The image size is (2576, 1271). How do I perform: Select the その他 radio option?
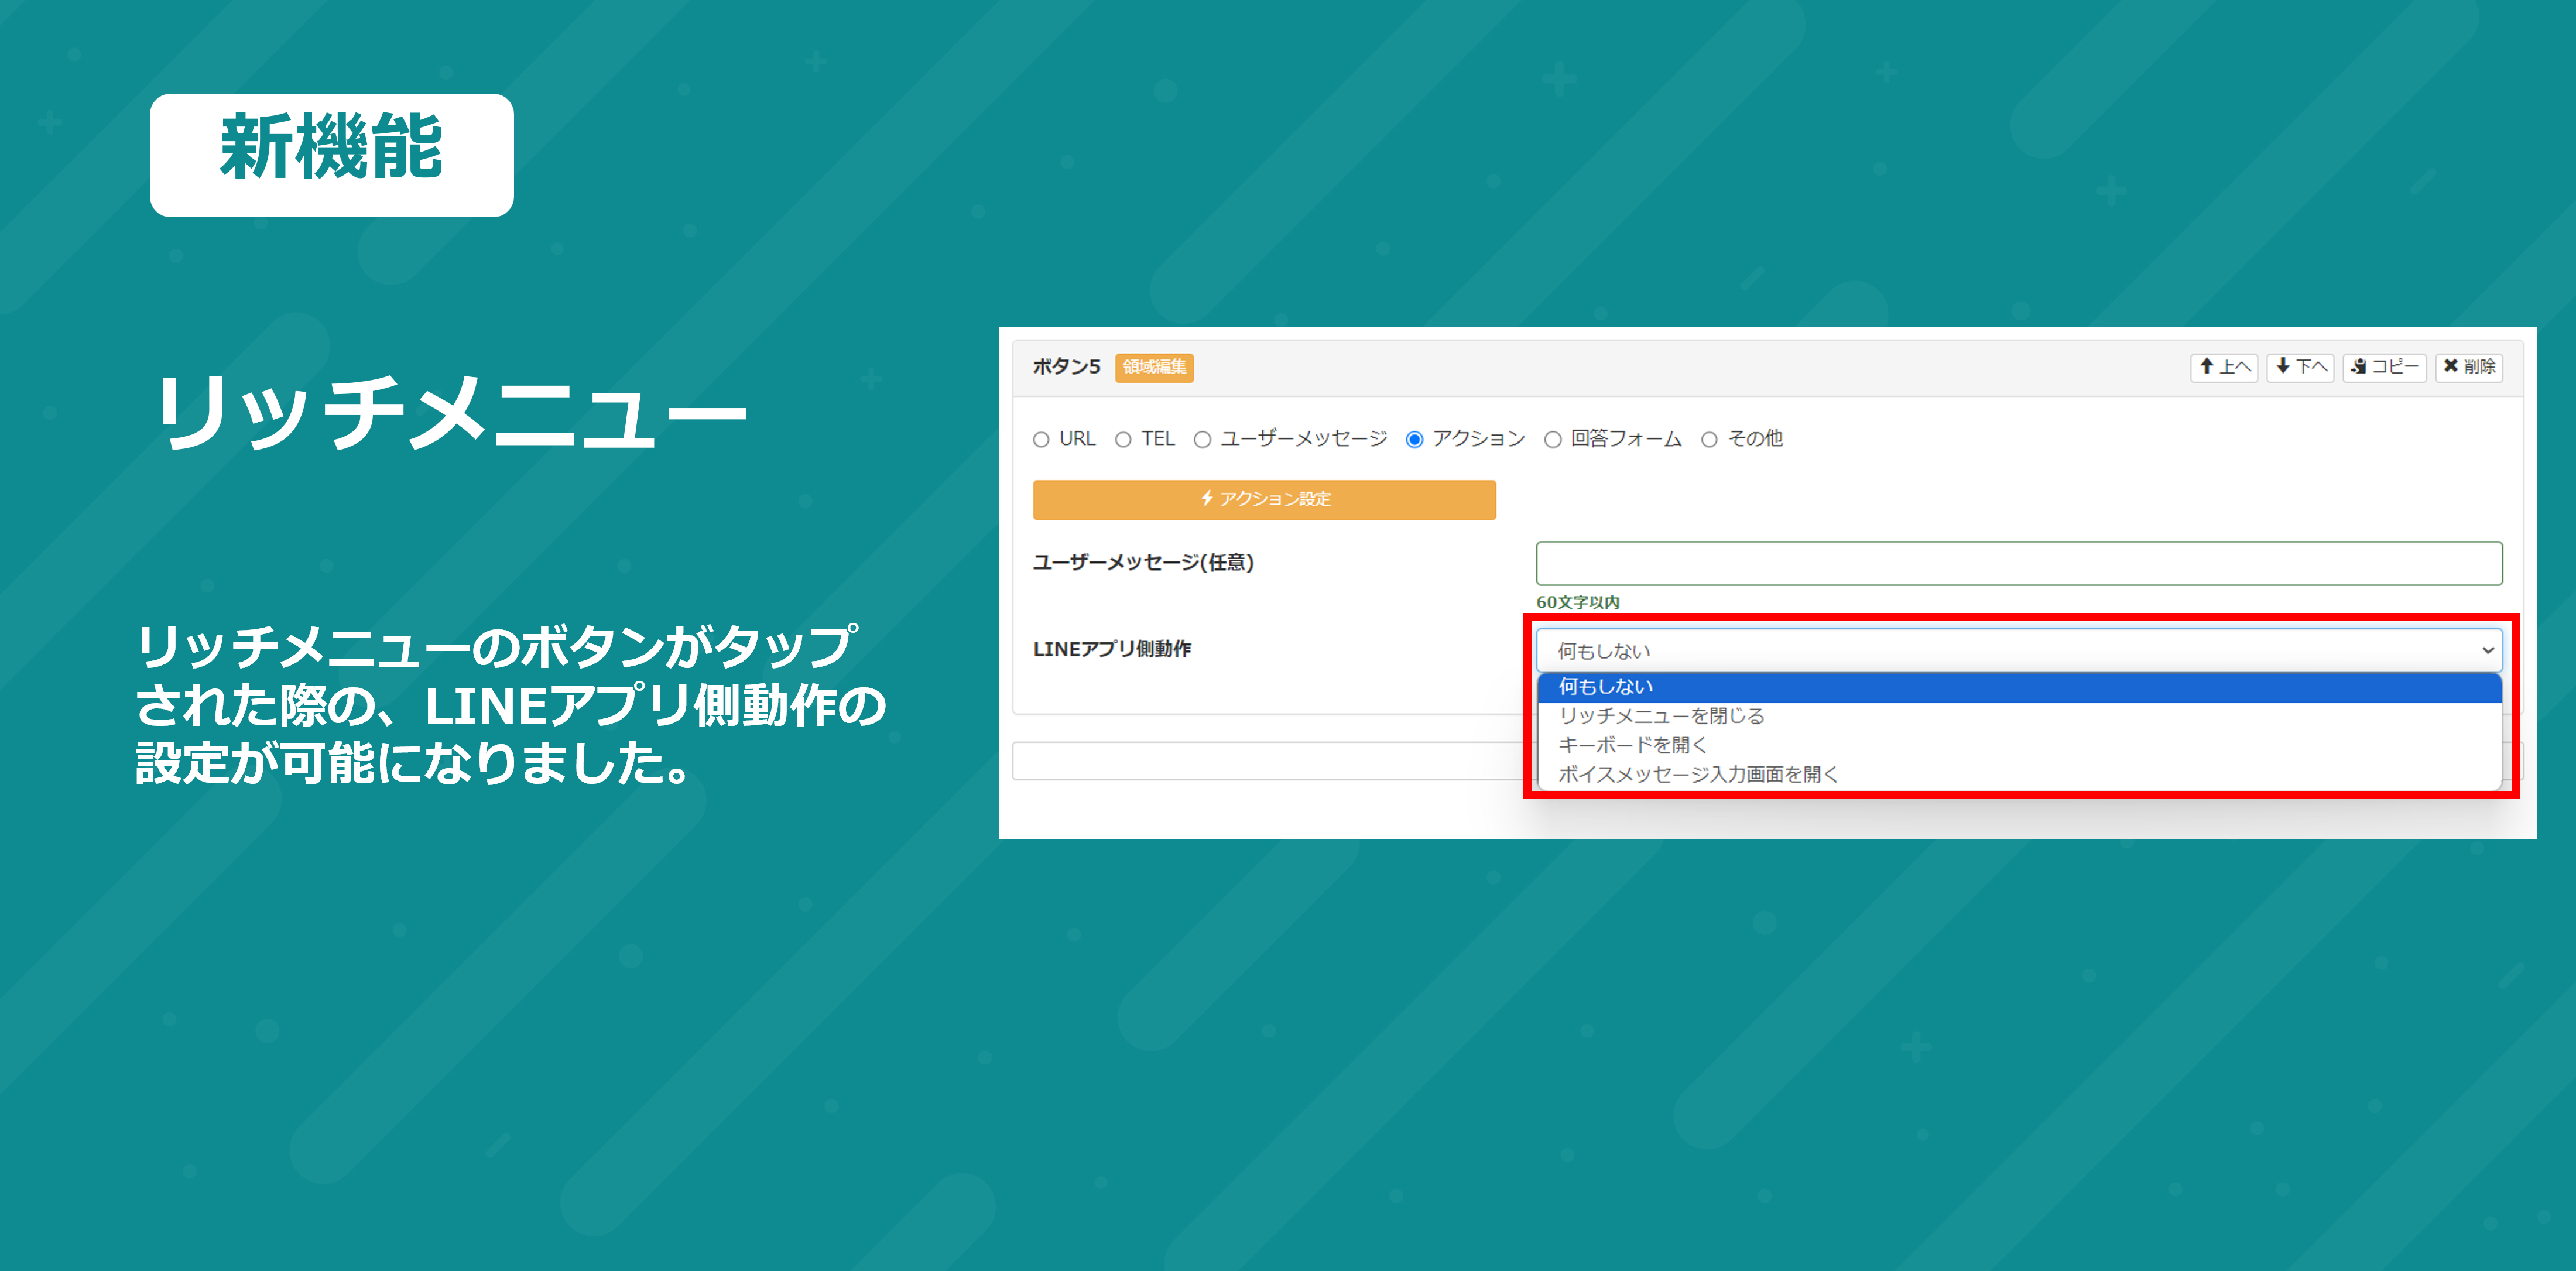coord(1709,439)
